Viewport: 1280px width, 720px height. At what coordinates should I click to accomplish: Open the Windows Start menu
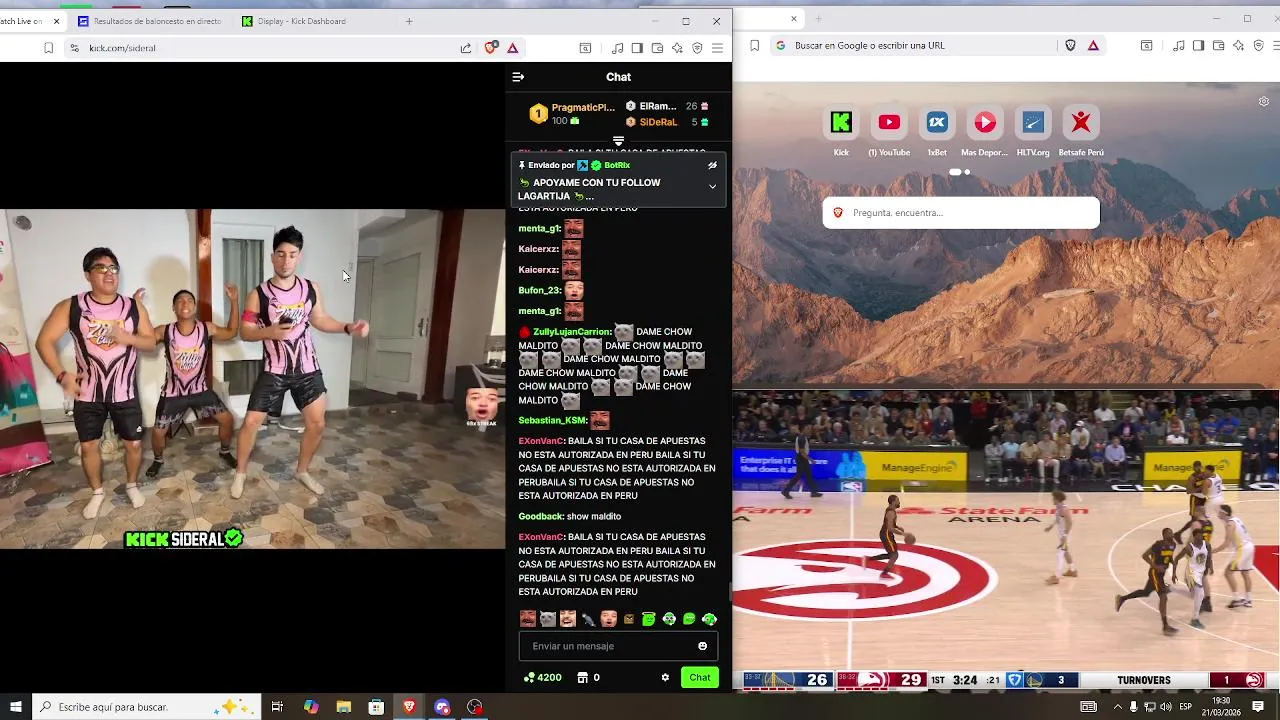15,707
